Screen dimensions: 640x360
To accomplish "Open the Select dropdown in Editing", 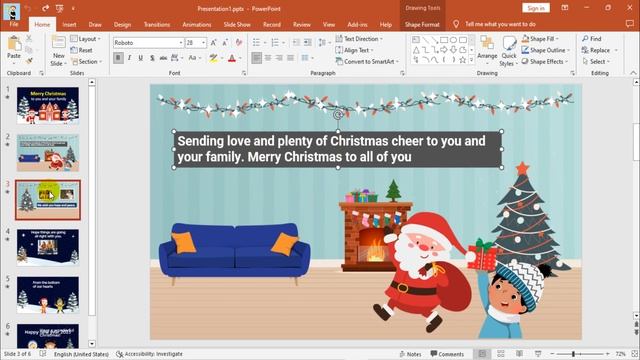I will click(x=596, y=62).
